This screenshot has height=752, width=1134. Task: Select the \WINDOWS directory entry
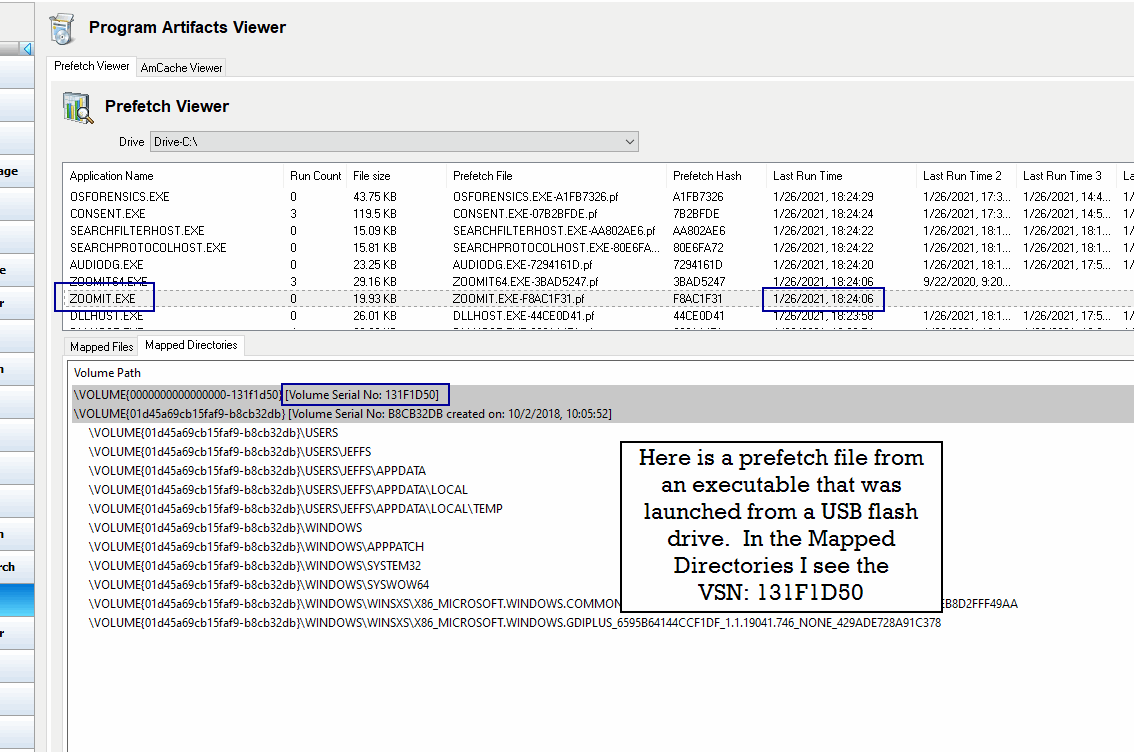tap(225, 528)
